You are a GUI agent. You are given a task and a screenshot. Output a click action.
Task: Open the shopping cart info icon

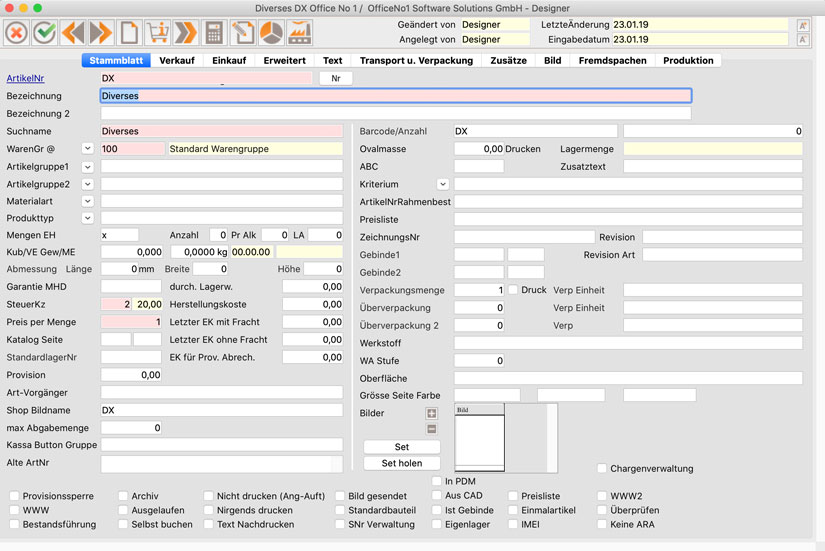pos(157,33)
